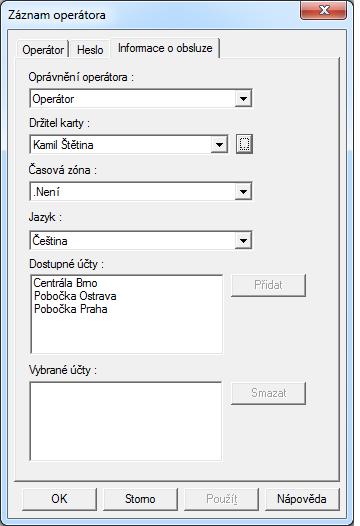Select Pobočka Praha in available accounts

click(x=70, y=309)
